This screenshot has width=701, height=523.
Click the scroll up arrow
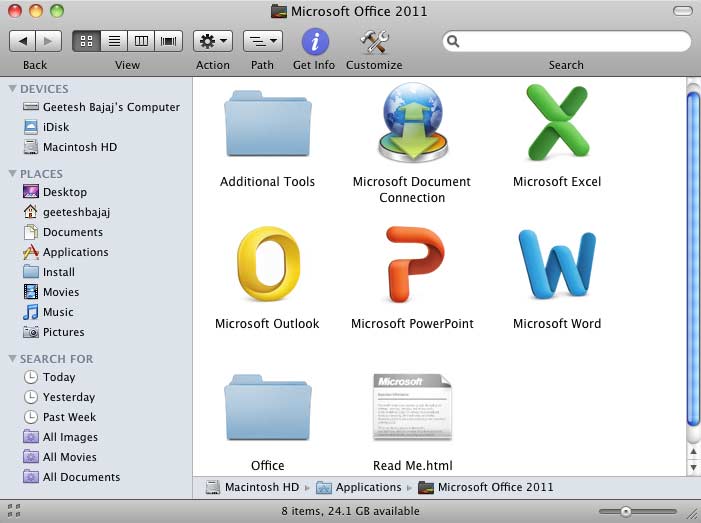pyautogui.click(x=693, y=452)
